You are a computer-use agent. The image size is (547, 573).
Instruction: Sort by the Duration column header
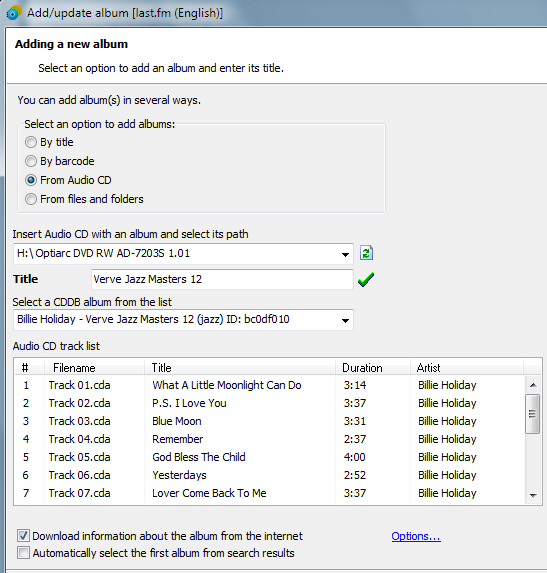pyautogui.click(x=372, y=367)
